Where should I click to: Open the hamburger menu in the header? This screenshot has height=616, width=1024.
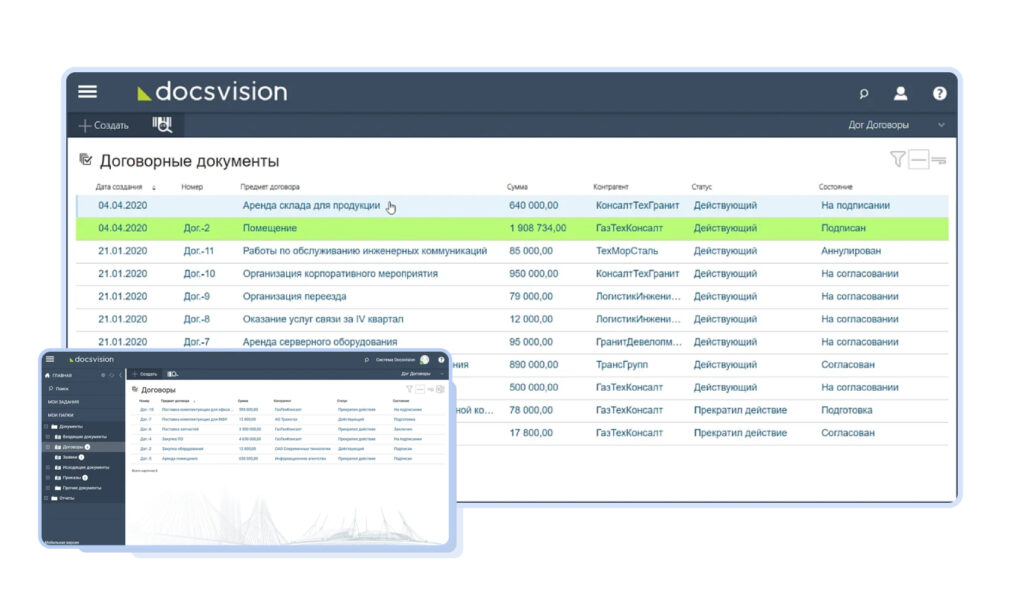click(88, 92)
